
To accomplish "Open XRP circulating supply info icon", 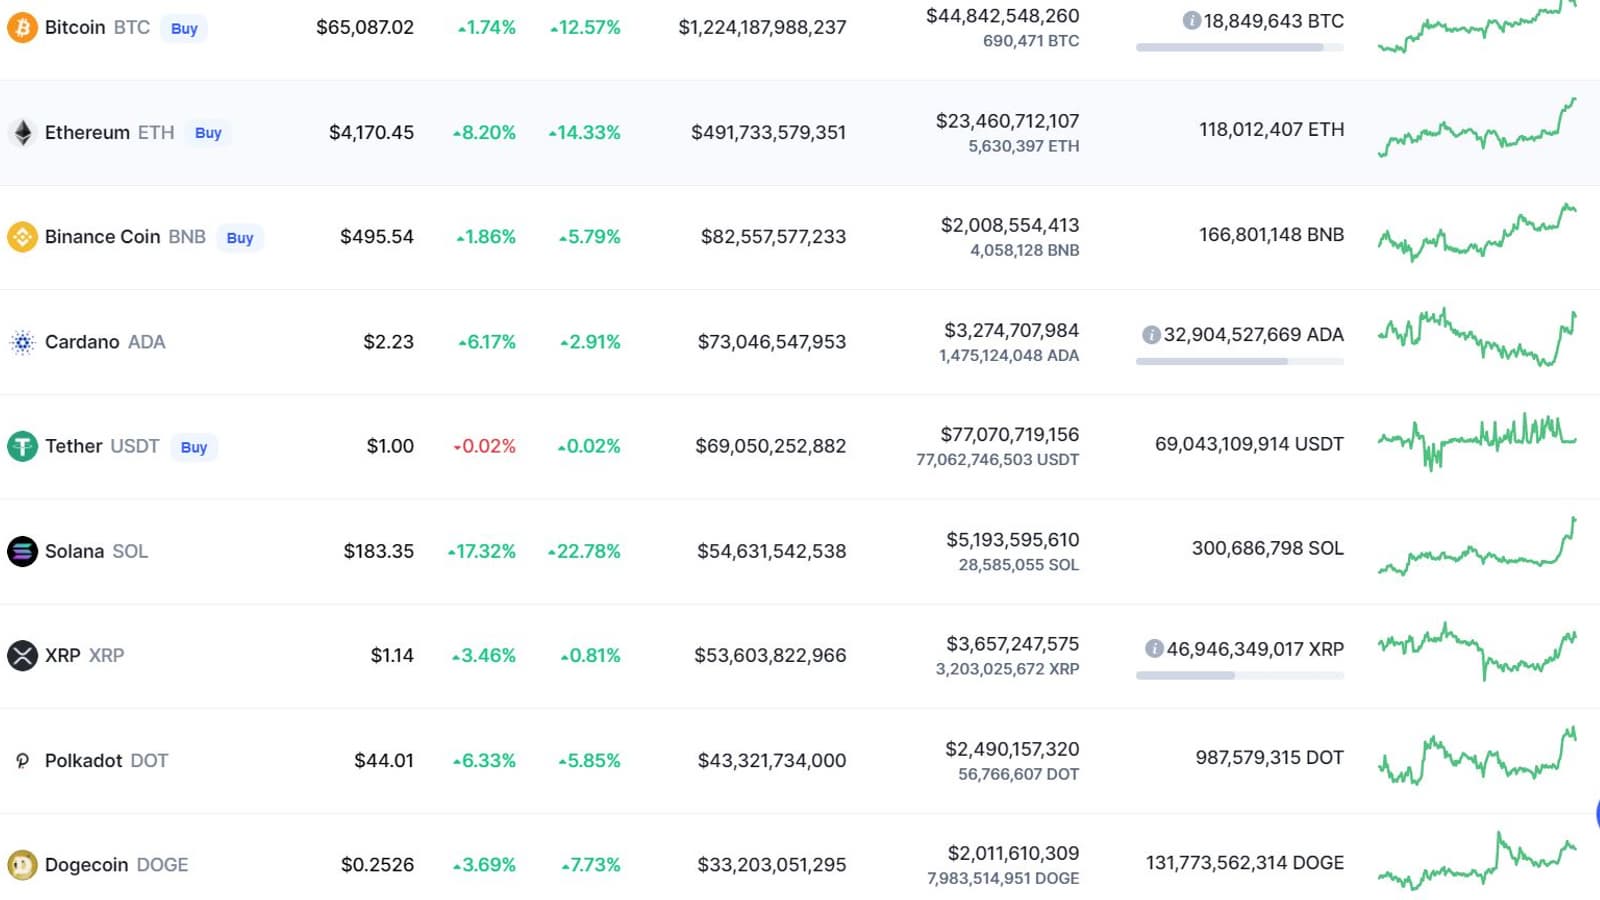I will 1154,649.
